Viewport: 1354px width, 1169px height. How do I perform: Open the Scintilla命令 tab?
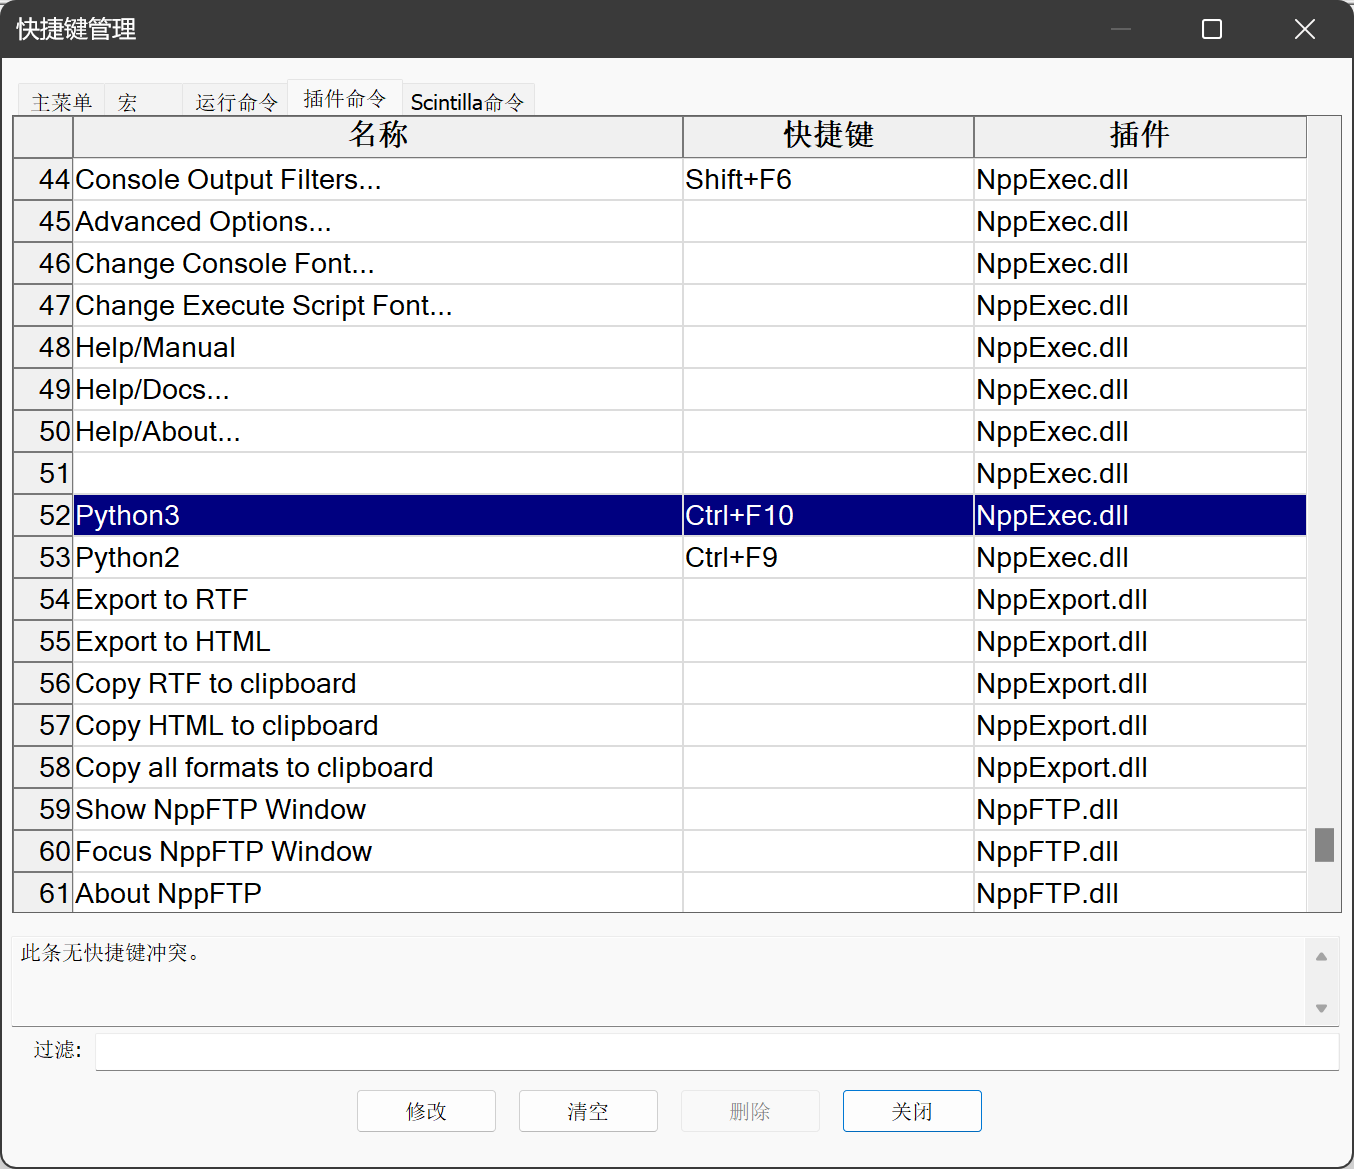tap(467, 102)
